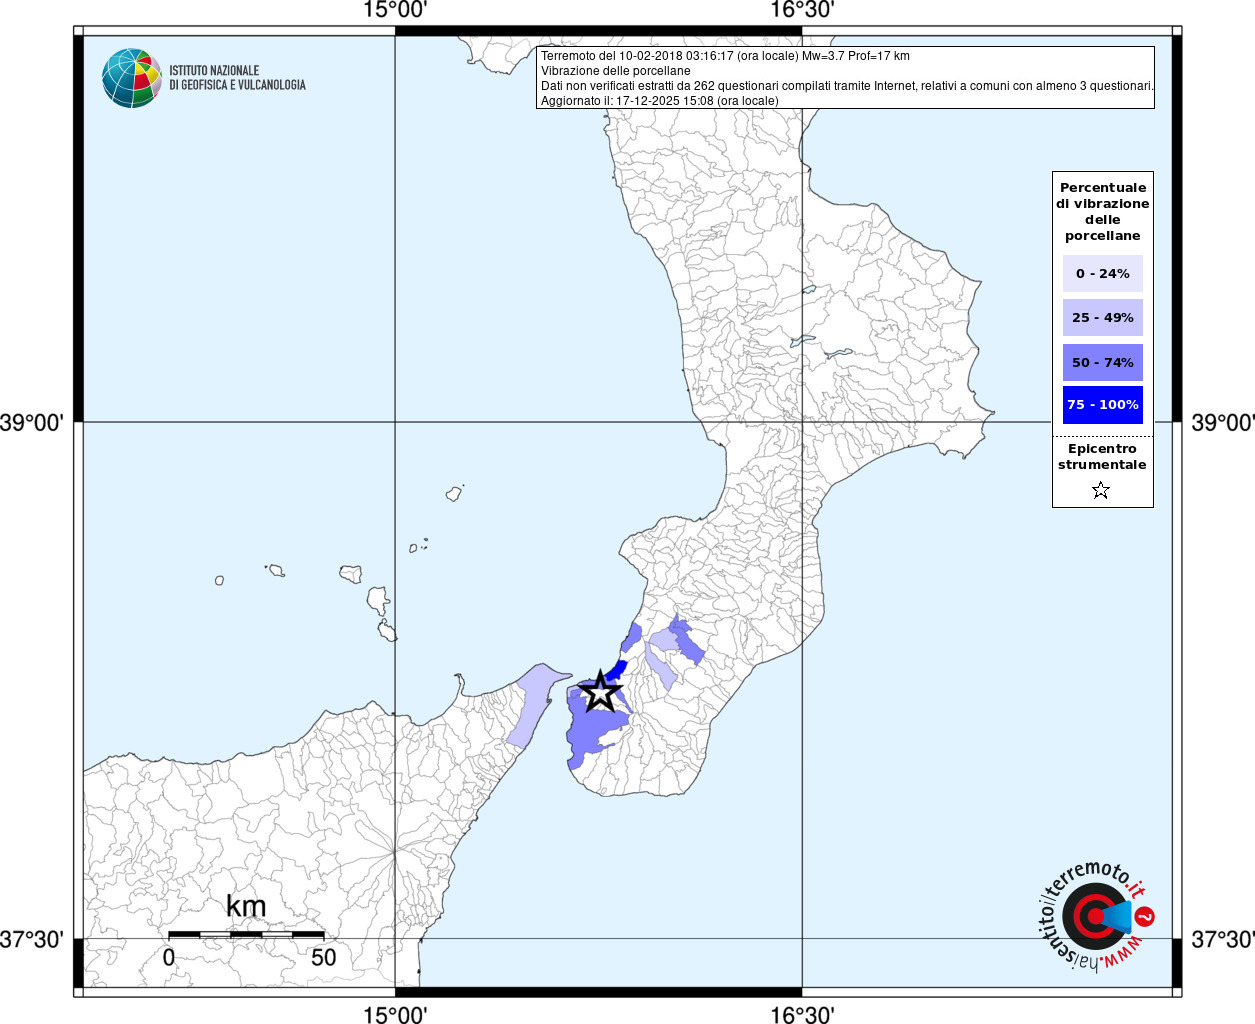Select the 75 - 100% legend swatch
This screenshot has width=1255, height=1024.
tap(1102, 405)
